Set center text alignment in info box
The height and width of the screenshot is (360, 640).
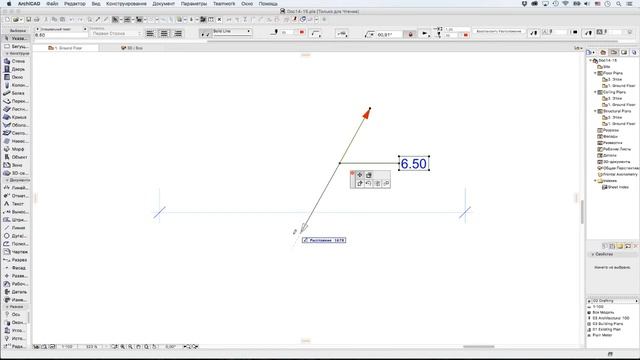164,33
